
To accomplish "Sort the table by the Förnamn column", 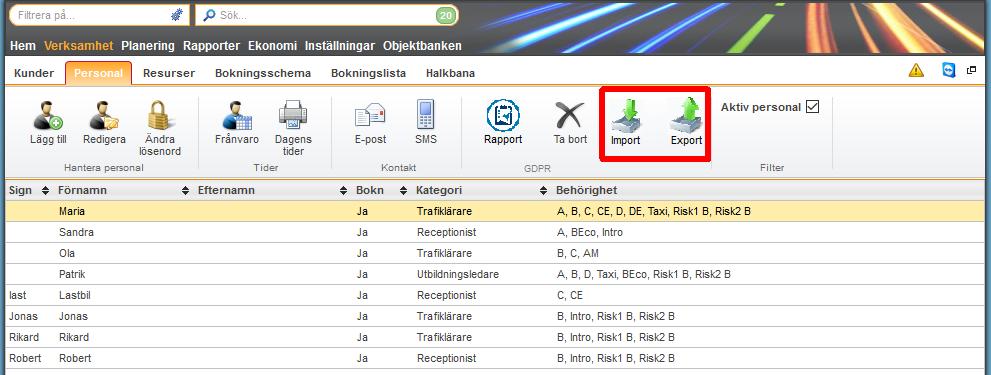I will pos(185,190).
